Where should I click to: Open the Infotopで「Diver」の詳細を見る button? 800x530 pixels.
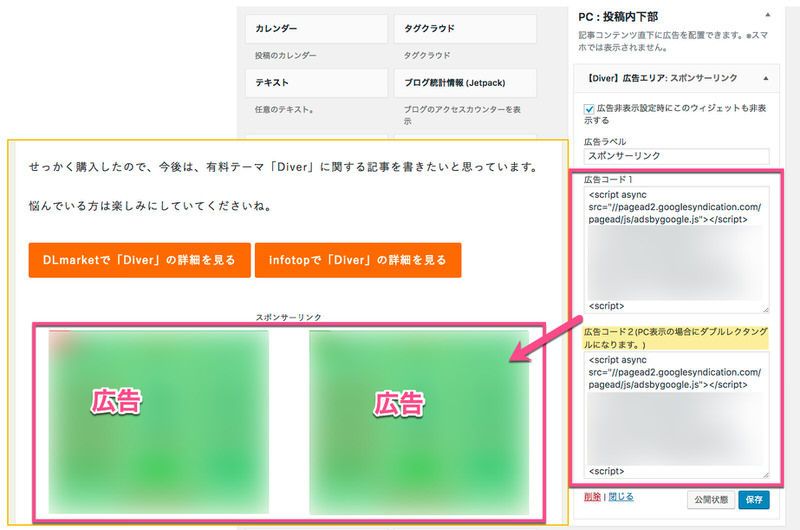tap(358, 260)
